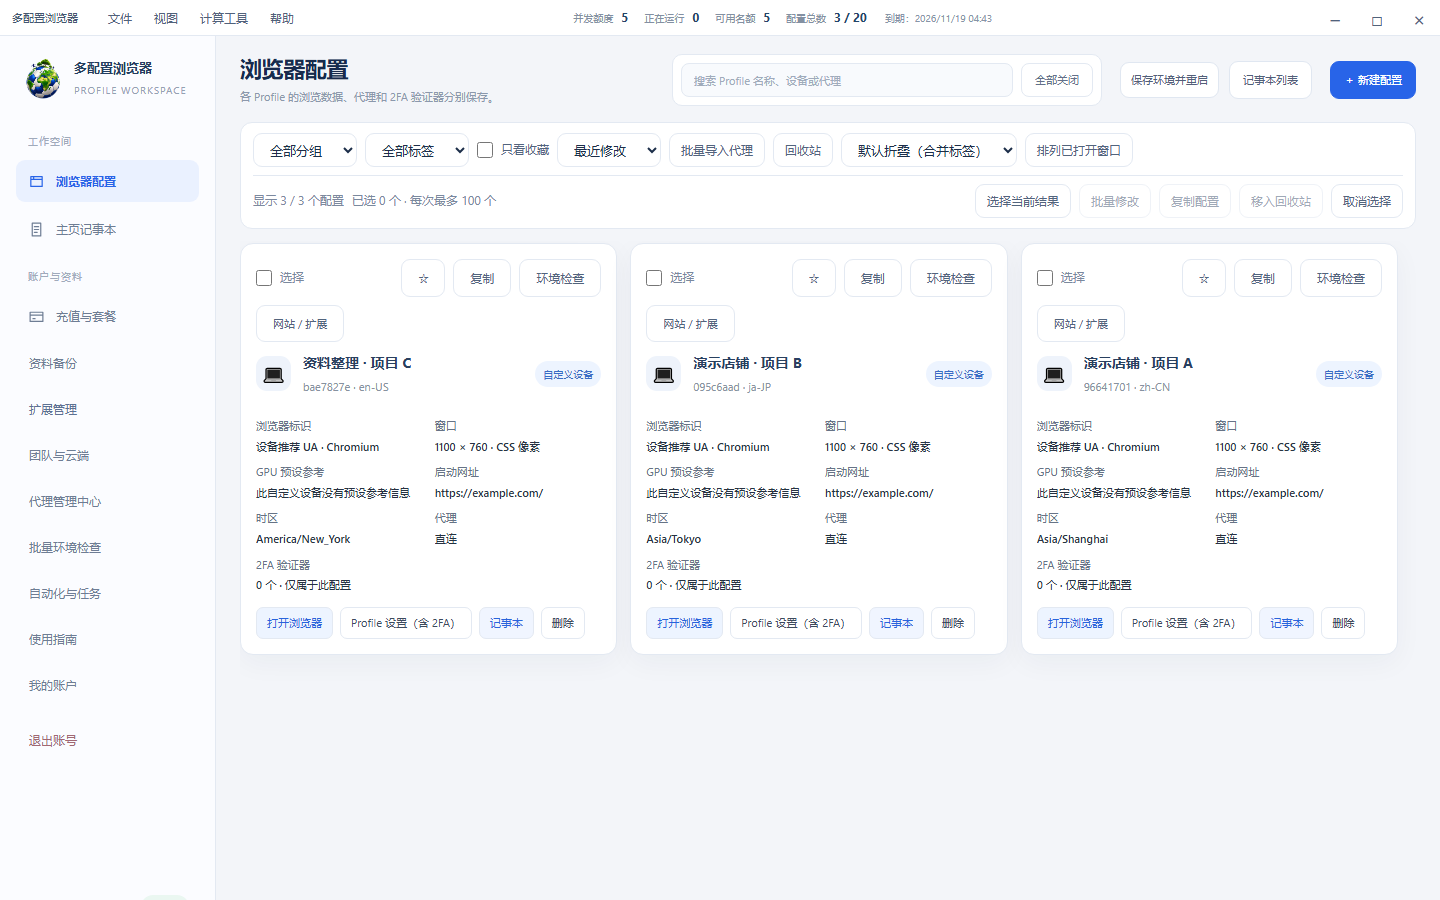Focus the Profile search input field
The height and width of the screenshot is (900, 1440).
click(x=847, y=80)
